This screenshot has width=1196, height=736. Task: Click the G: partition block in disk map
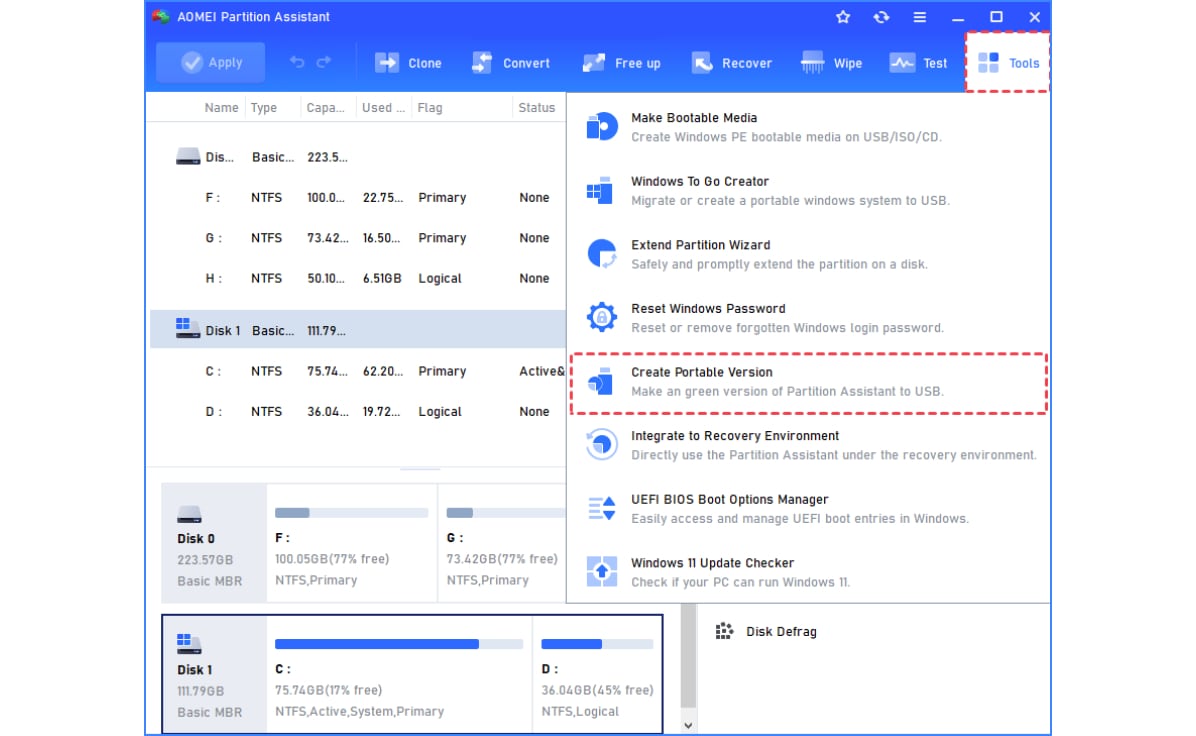503,543
